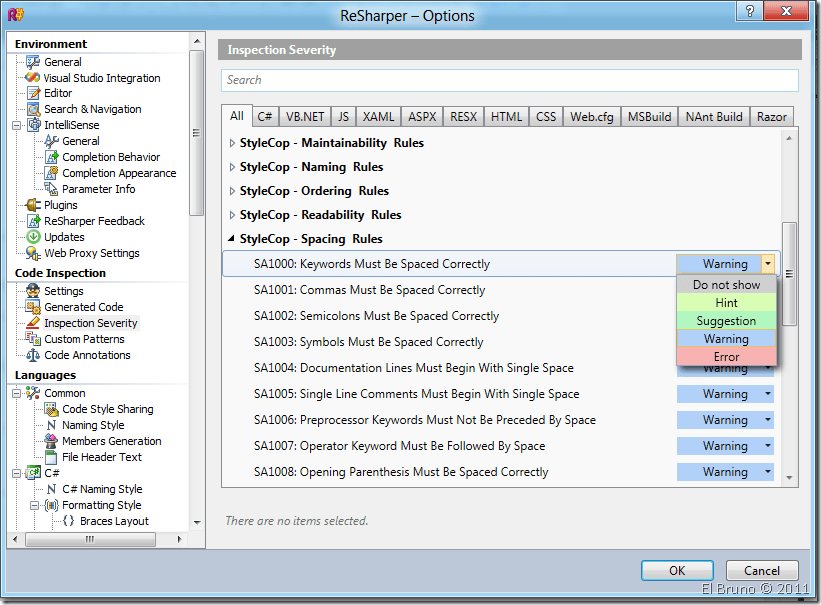821x605 pixels.
Task: Click the Web Proxy Settings icon
Action: click(33, 253)
